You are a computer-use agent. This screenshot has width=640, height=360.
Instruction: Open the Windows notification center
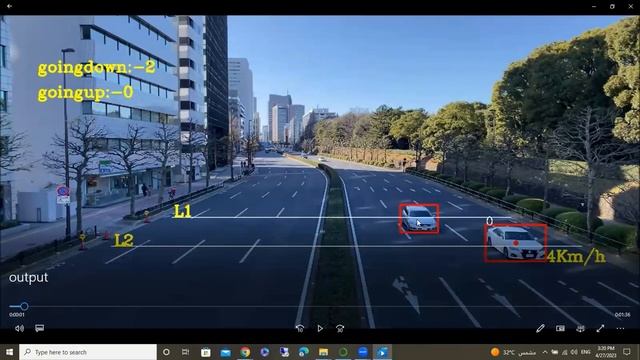pyautogui.click(x=627, y=352)
